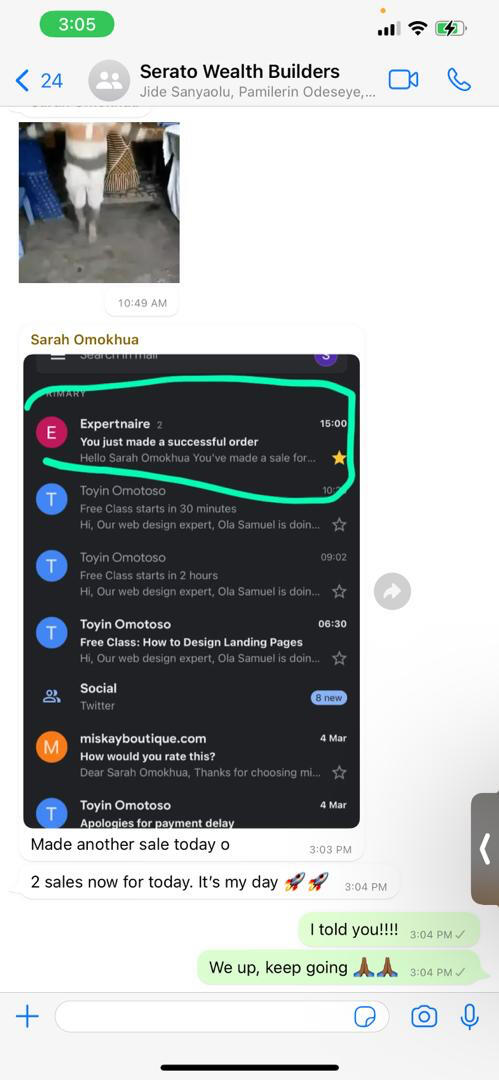Open the Social Twitter category row
This screenshot has width=499, height=1080.
[192, 696]
